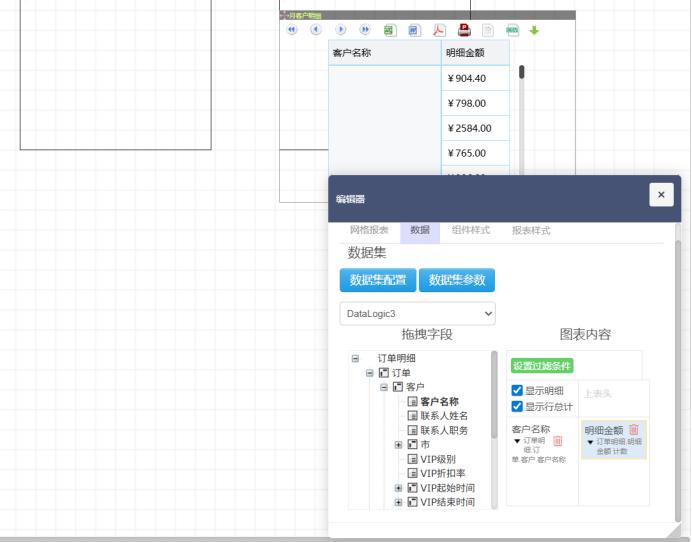Select VIP折扣率 label in tree
Image resolution: width=692 pixels, height=542 pixels.
pyautogui.click(x=443, y=473)
